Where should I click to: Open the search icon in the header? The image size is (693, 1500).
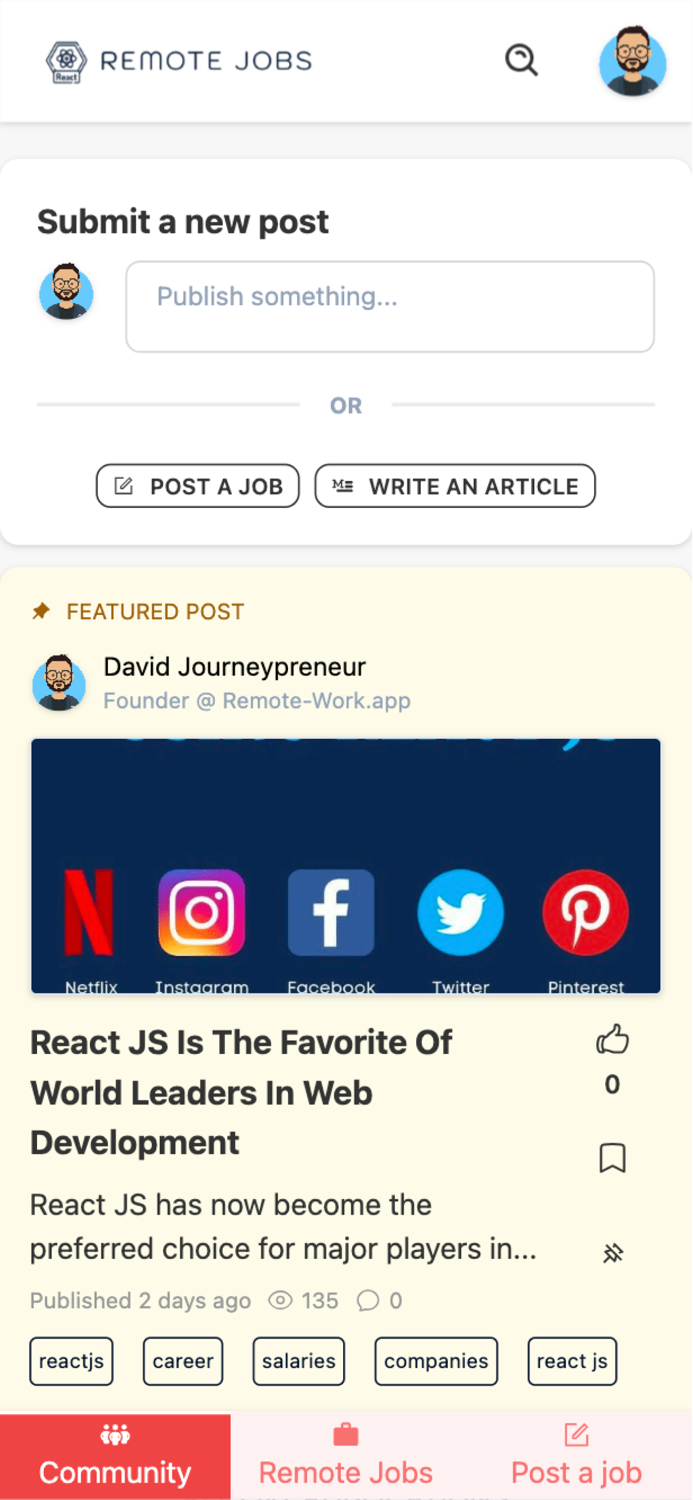pyautogui.click(x=521, y=60)
